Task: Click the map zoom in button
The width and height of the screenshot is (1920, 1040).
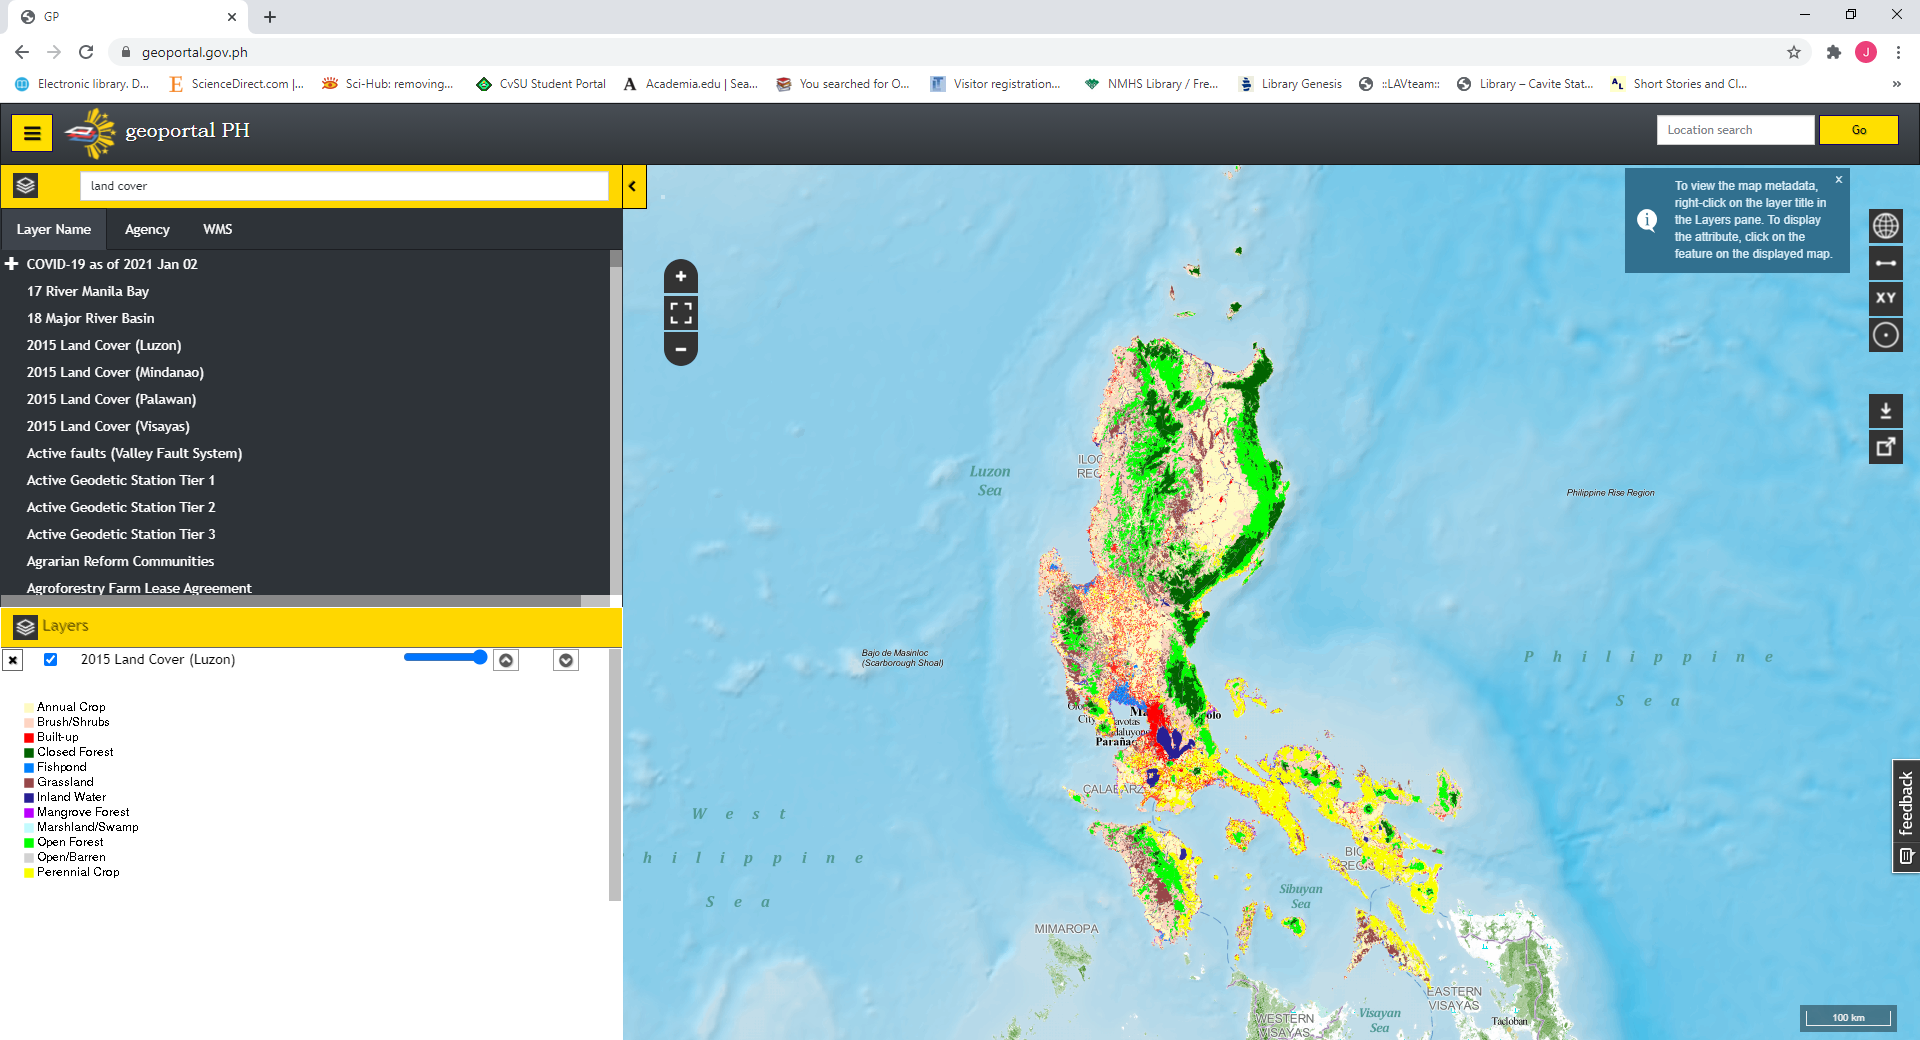Action: (x=681, y=277)
